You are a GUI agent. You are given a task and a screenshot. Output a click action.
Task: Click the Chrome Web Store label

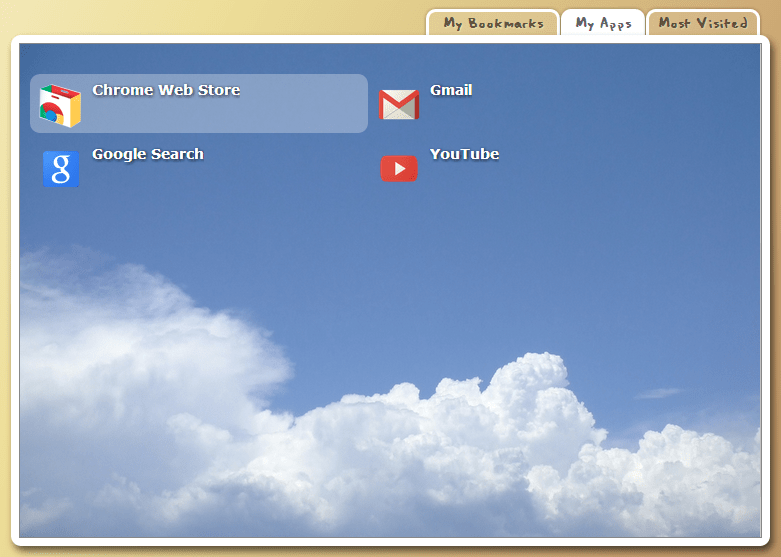point(166,90)
